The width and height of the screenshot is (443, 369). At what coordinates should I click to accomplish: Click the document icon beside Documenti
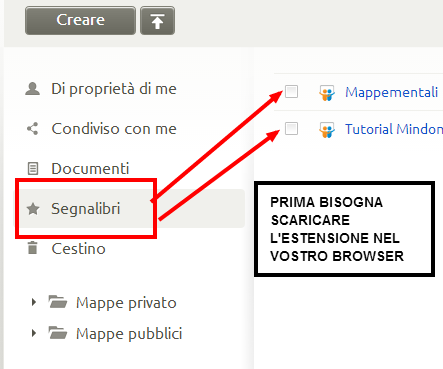tap(33, 169)
